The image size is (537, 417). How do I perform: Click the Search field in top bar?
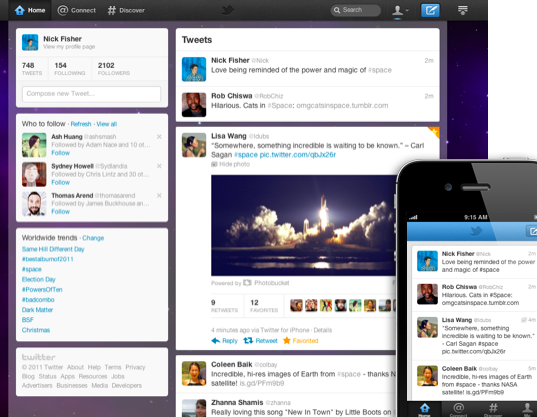pyautogui.click(x=356, y=10)
